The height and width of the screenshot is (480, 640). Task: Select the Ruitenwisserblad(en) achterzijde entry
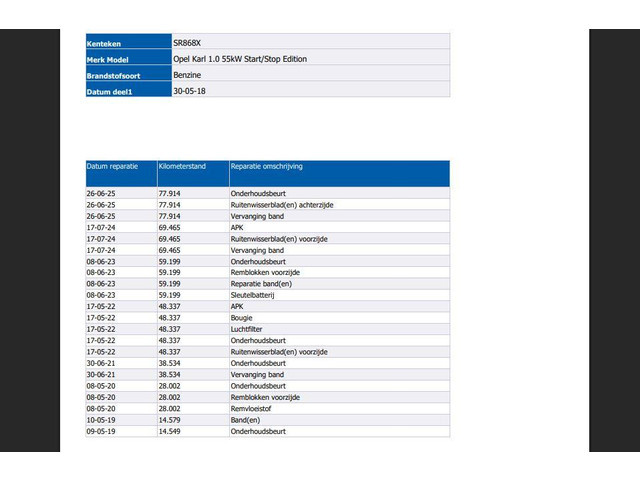click(282, 205)
